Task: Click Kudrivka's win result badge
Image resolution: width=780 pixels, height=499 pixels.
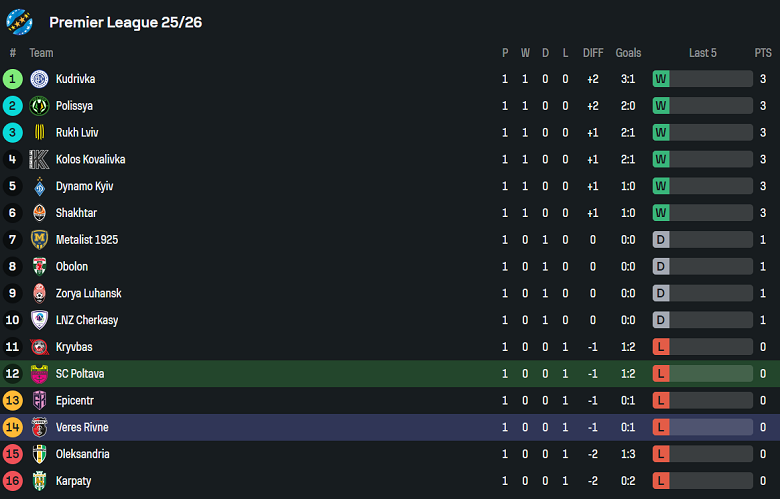Action: pyautogui.click(x=661, y=79)
